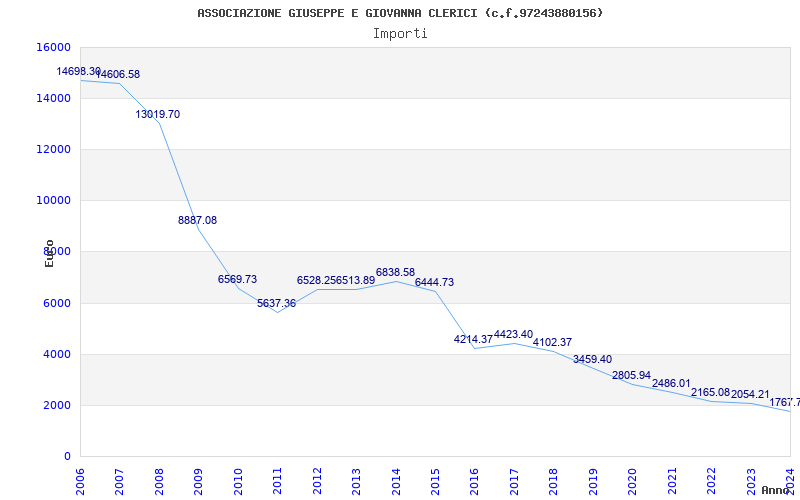
Task: Click the 5637.36 data label
Action: (277, 304)
